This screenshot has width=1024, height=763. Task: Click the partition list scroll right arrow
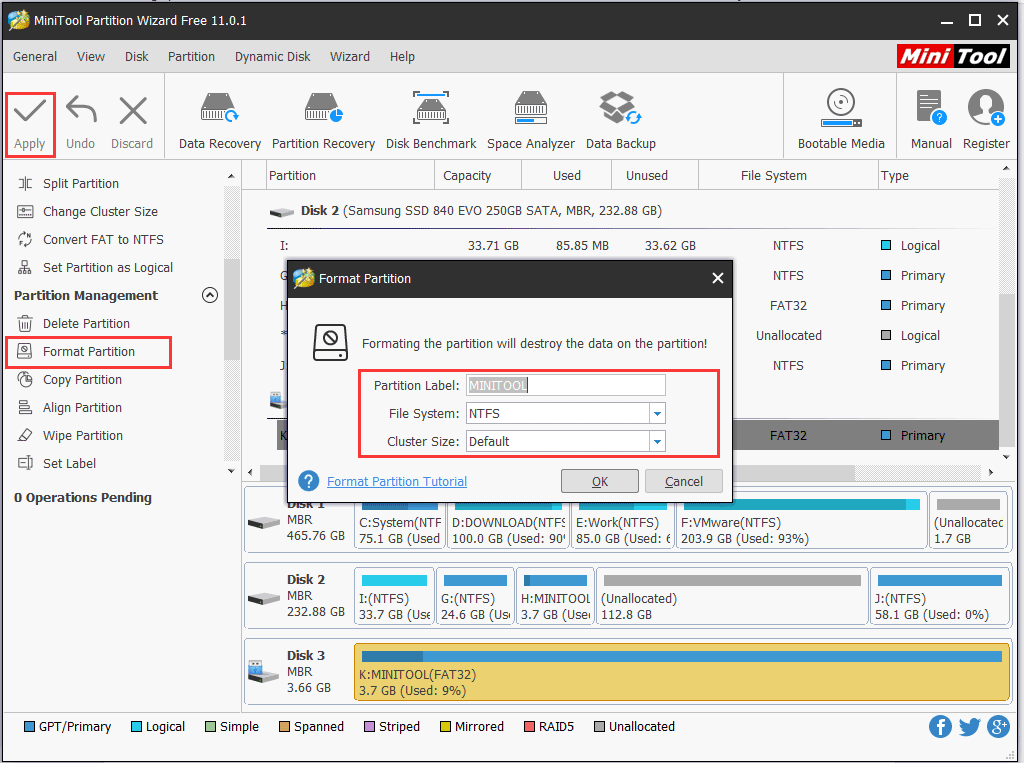(x=991, y=472)
